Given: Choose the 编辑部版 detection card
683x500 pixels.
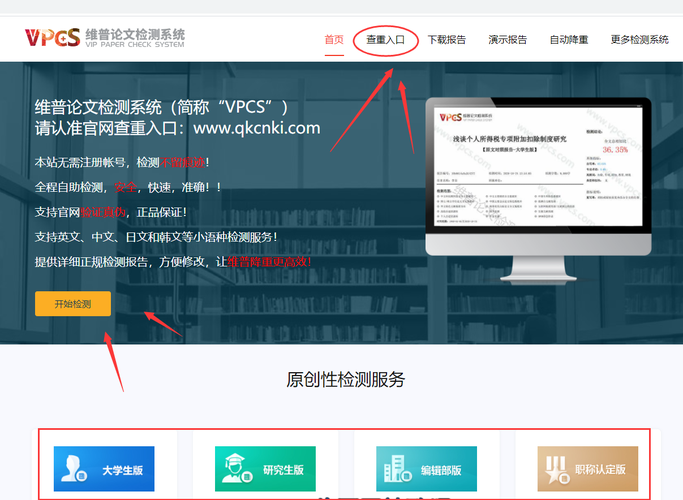Looking at the screenshot, I should (x=426, y=469).
